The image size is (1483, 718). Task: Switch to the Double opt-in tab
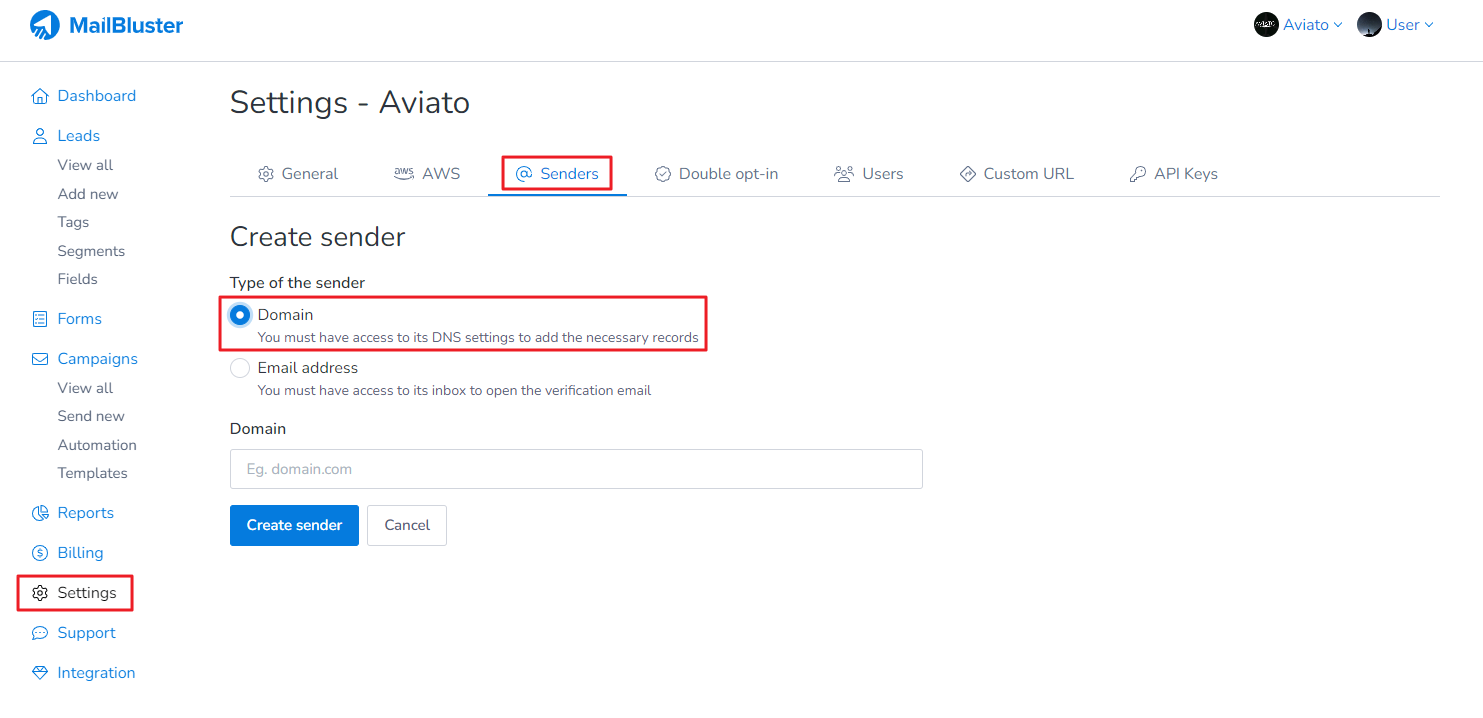click(x=716, y=174)
